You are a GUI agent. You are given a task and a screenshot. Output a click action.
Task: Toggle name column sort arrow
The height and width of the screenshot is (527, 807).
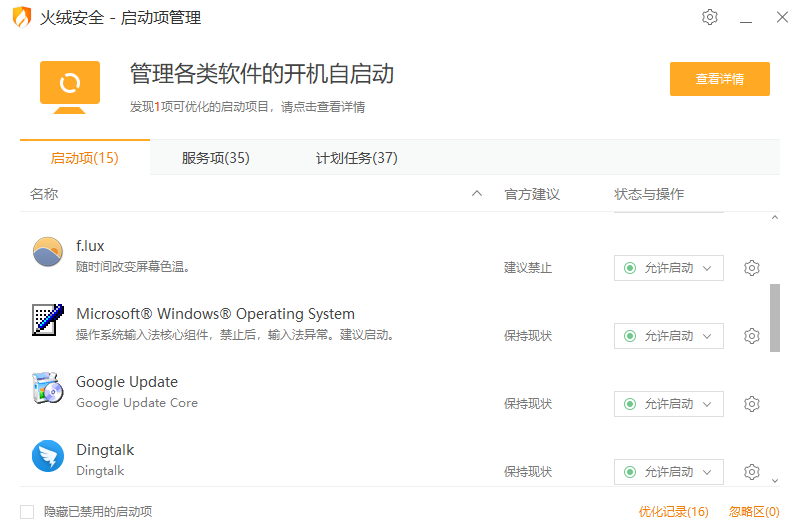(x=477, y=194)
